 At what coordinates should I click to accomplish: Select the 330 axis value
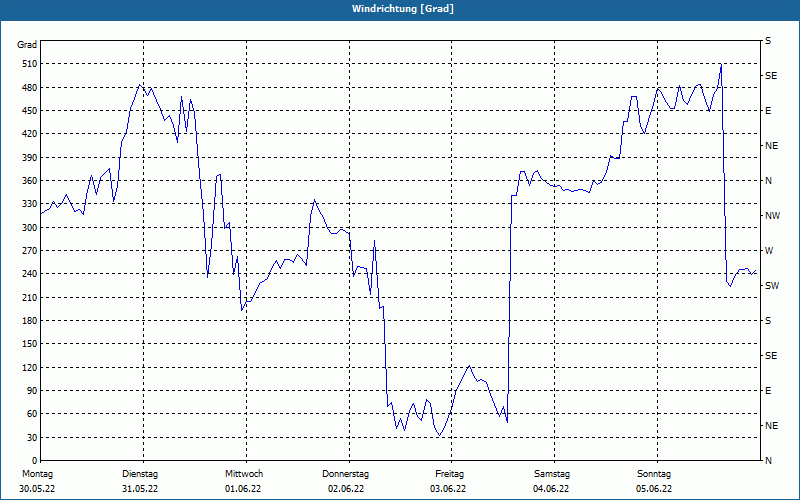(x=30, y=204)
